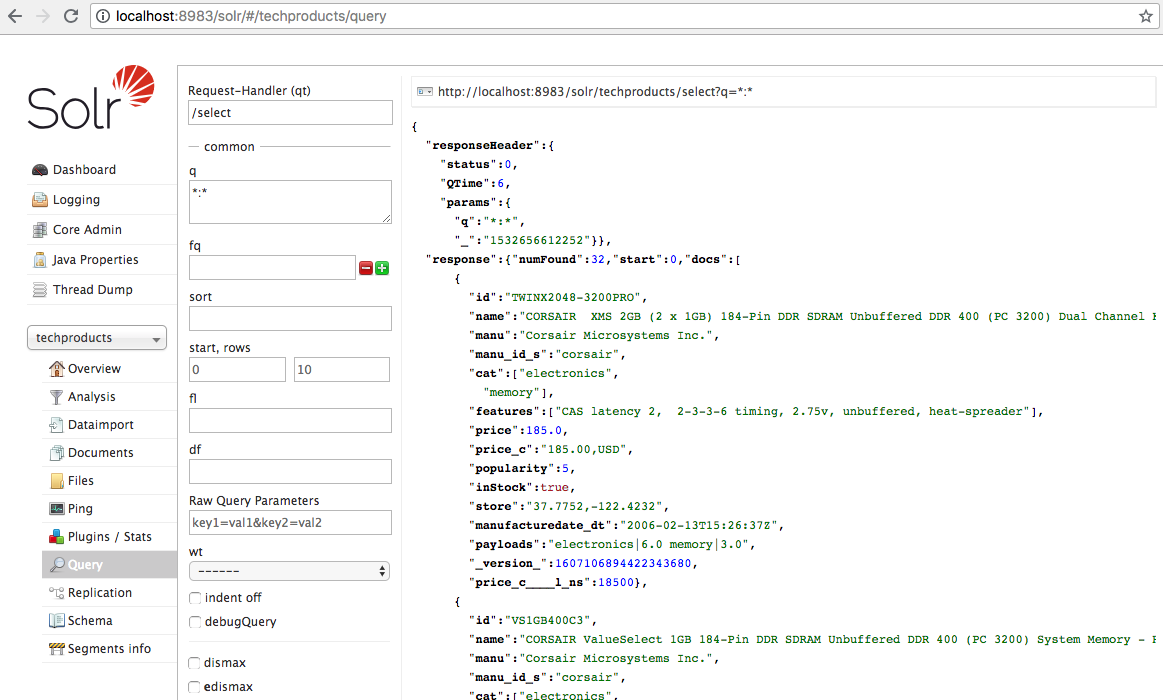Viewport: 1163px width, 700px height.
Task: Click the sort input field
Action: (x=290, y=319)
